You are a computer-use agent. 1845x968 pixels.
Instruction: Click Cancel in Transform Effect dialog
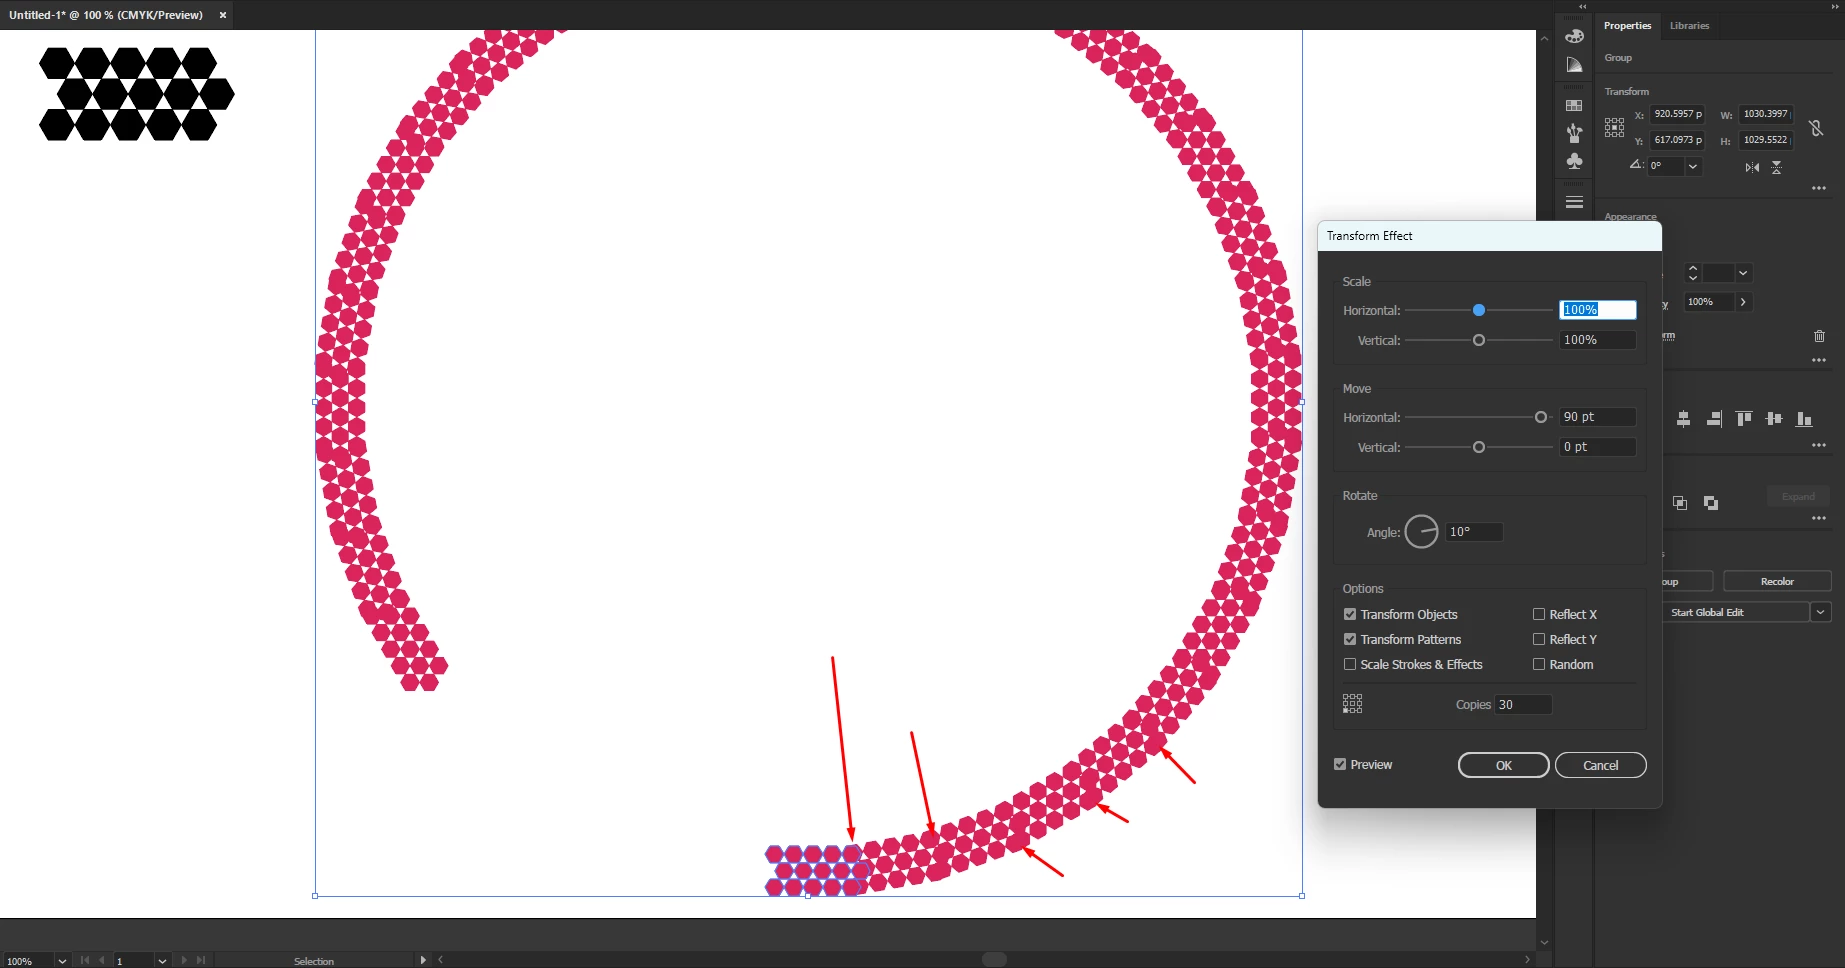tap(1600, 765)
